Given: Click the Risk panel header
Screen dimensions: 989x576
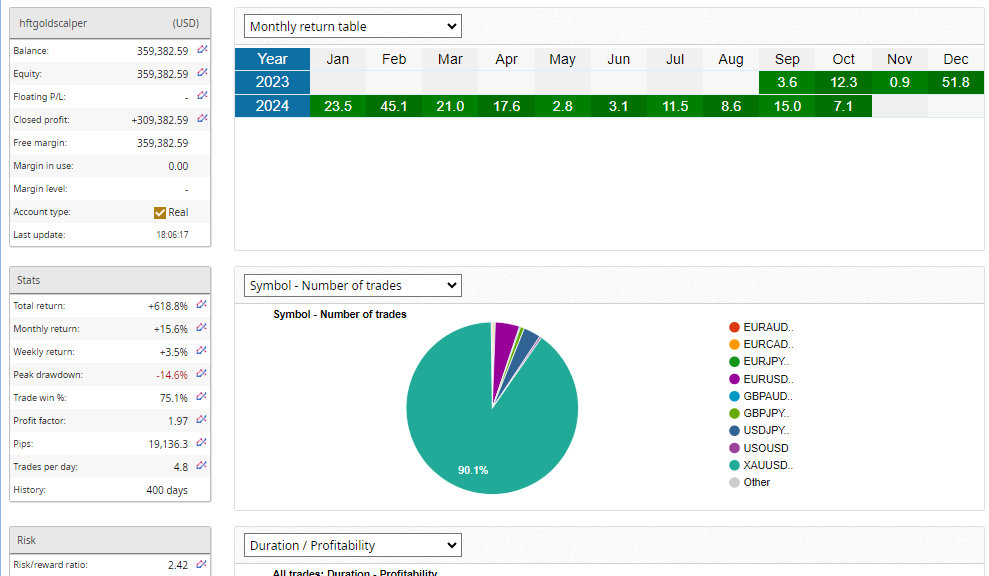Looking at the screenshot, I should [x=110, y=540].
